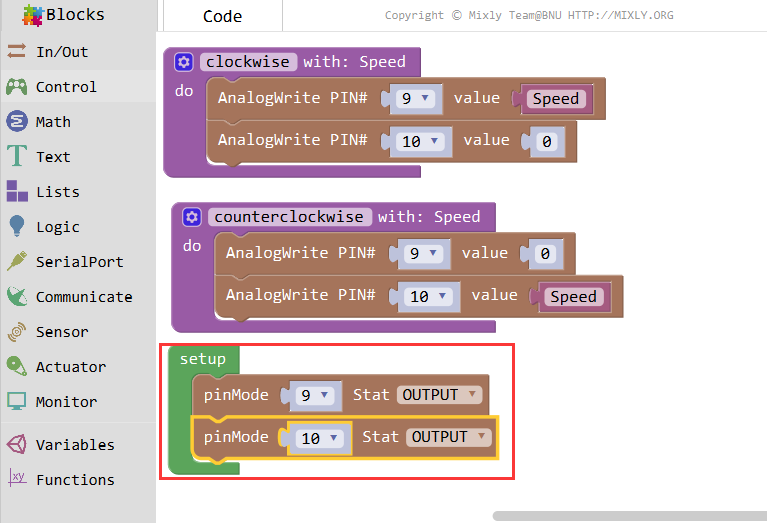This screenshot has height=523, width=767.
Task: Click the Monitor screen icon
Action: tap(17, 401)
